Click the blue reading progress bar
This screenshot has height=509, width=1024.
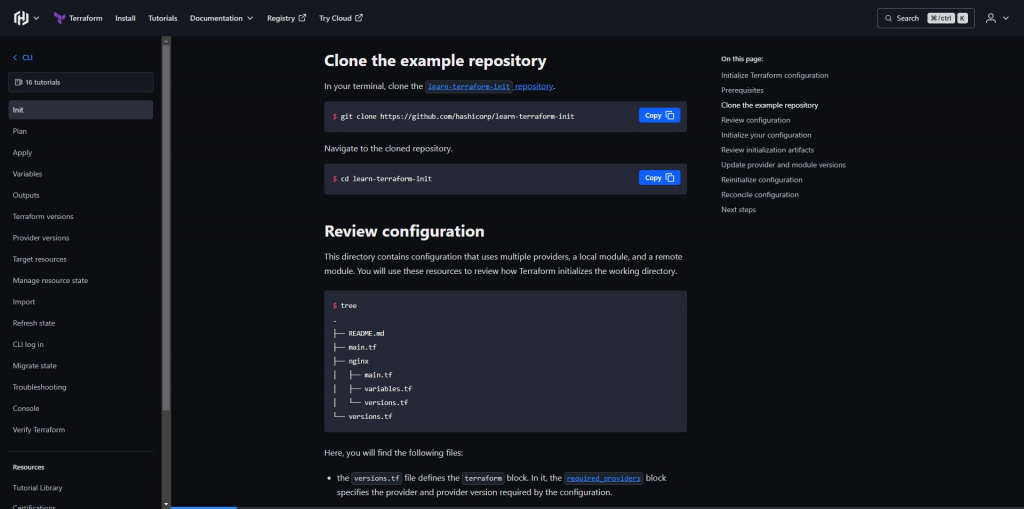(204, 508)
